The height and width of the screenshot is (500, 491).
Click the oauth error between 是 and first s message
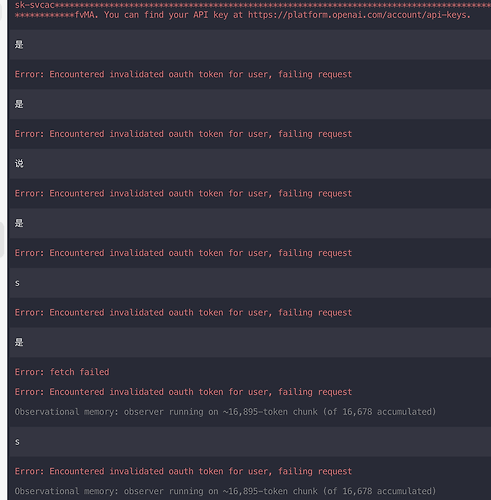pos(183,253)
